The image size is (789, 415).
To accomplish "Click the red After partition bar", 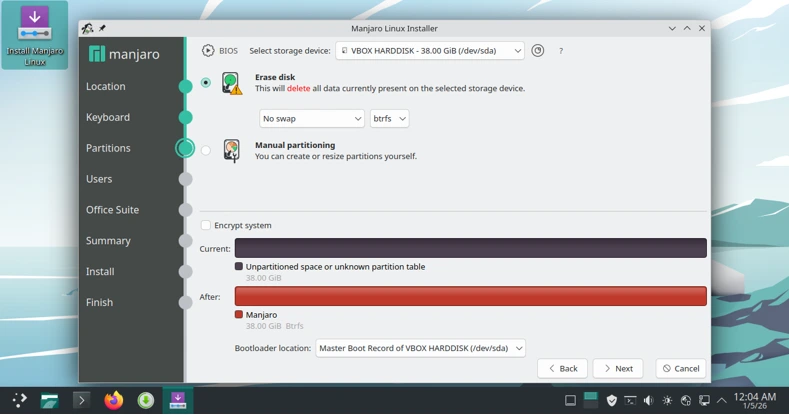I will 470,296.
